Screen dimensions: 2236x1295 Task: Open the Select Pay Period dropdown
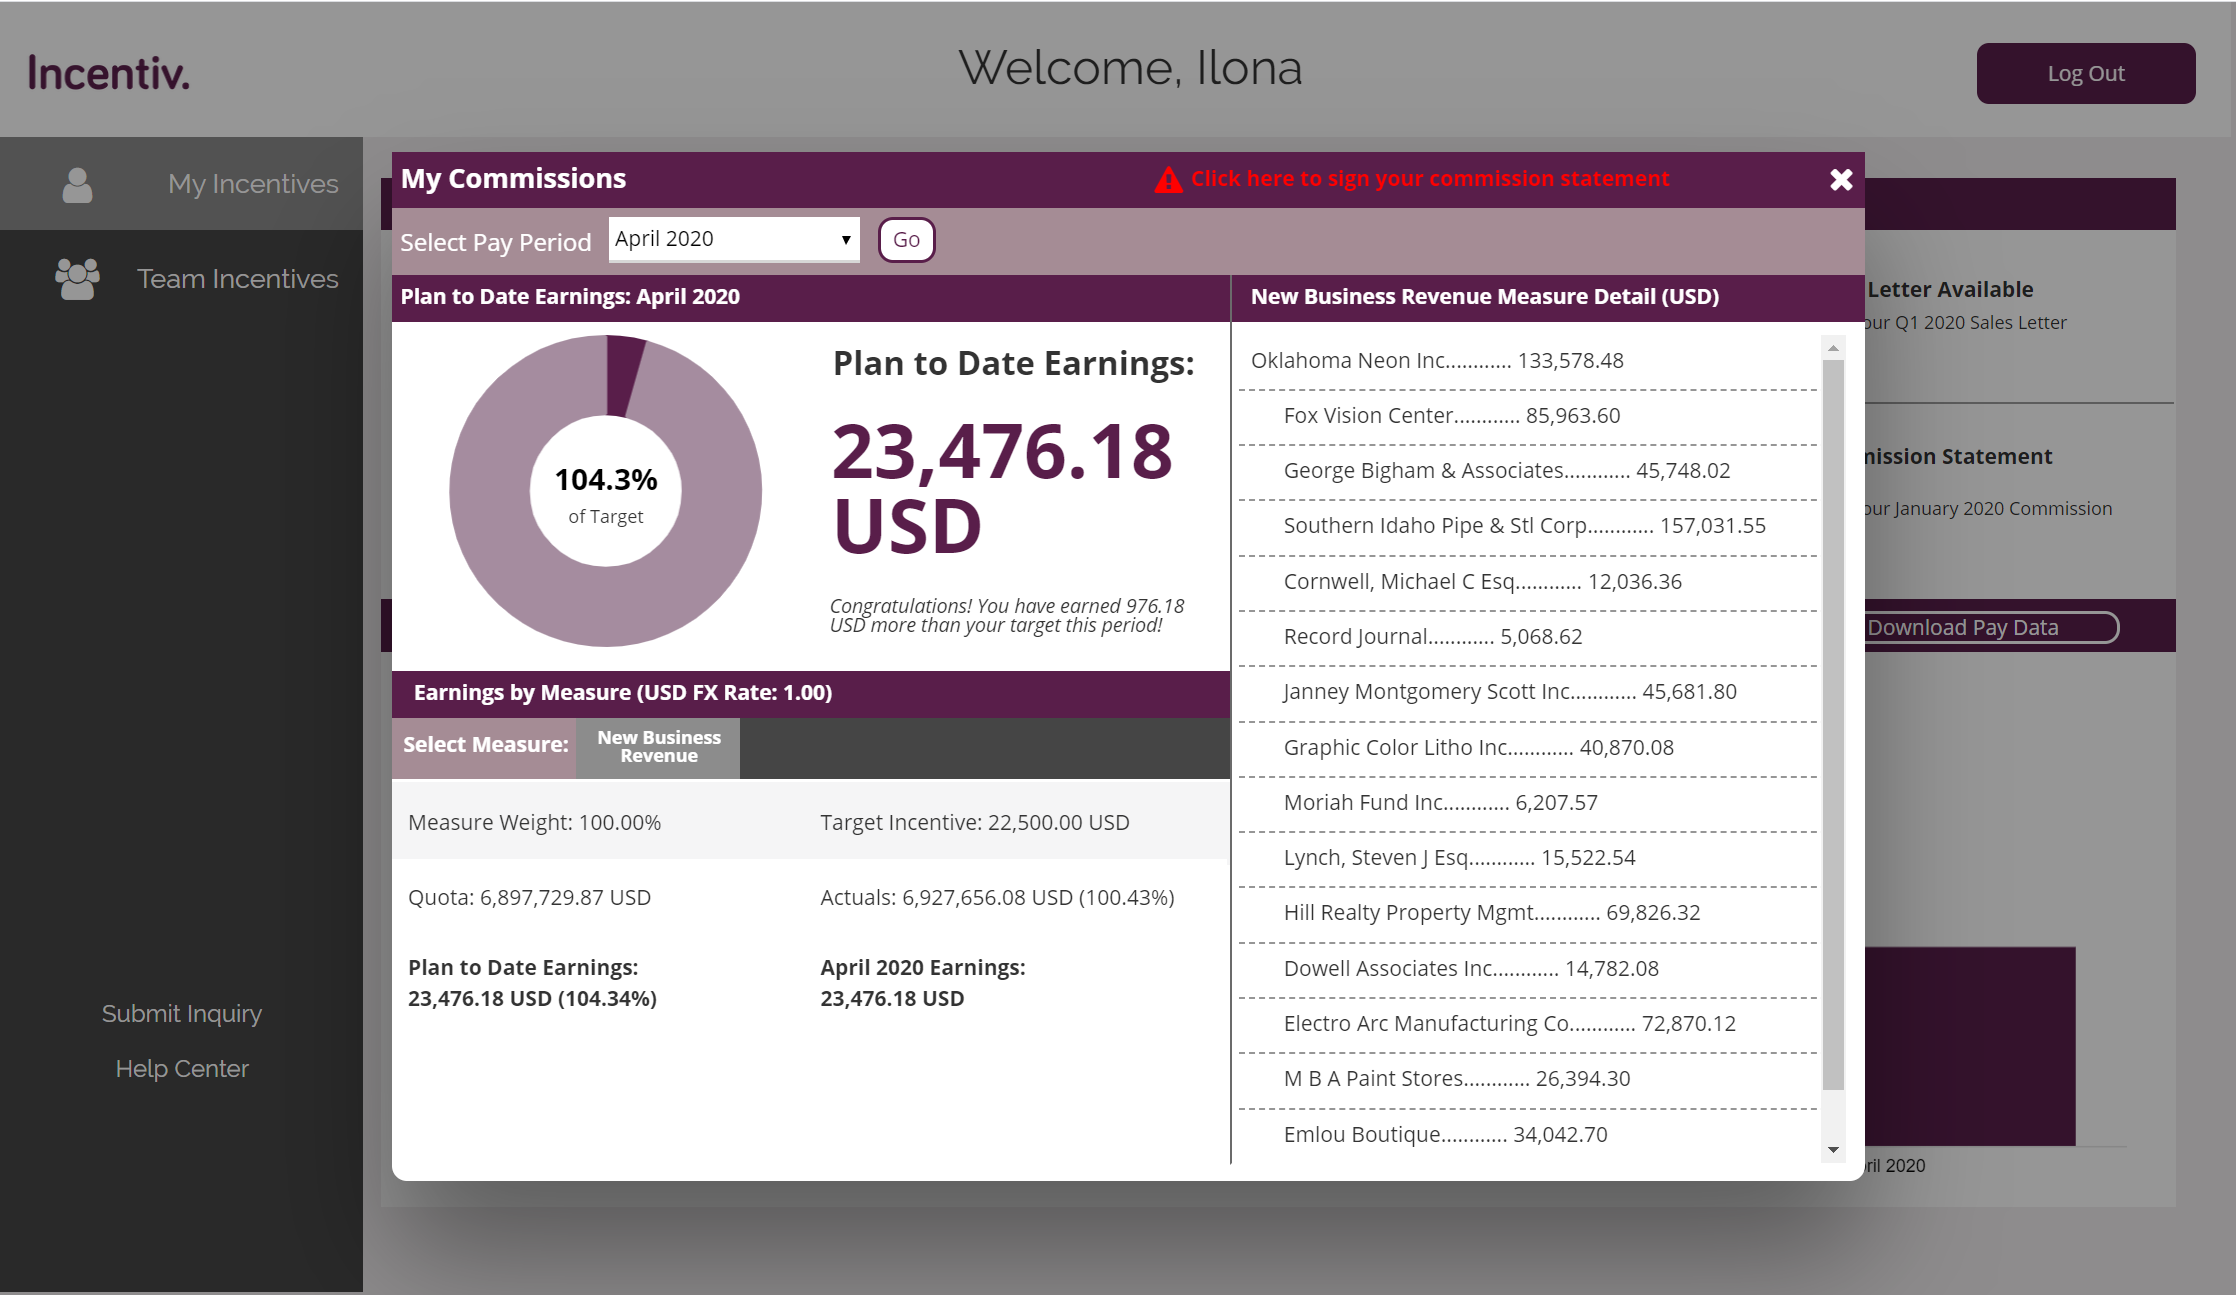tap(734, 239)
